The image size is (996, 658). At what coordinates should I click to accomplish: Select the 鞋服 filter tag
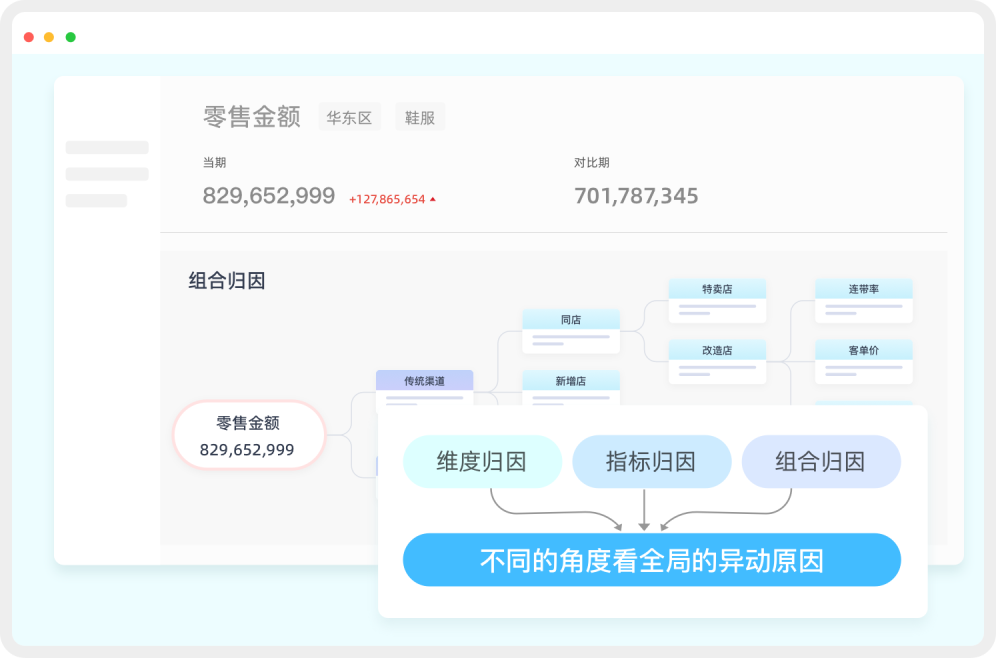420,117
